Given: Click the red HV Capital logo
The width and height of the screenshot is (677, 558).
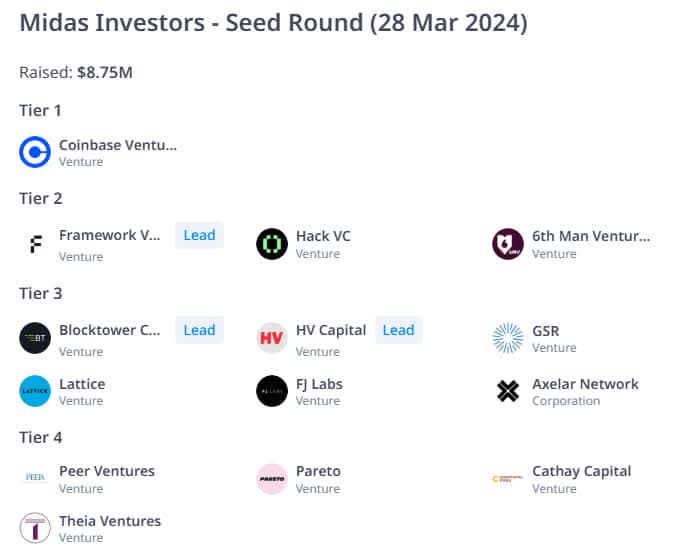Looking at the screenshot, I should pos(272,338).
